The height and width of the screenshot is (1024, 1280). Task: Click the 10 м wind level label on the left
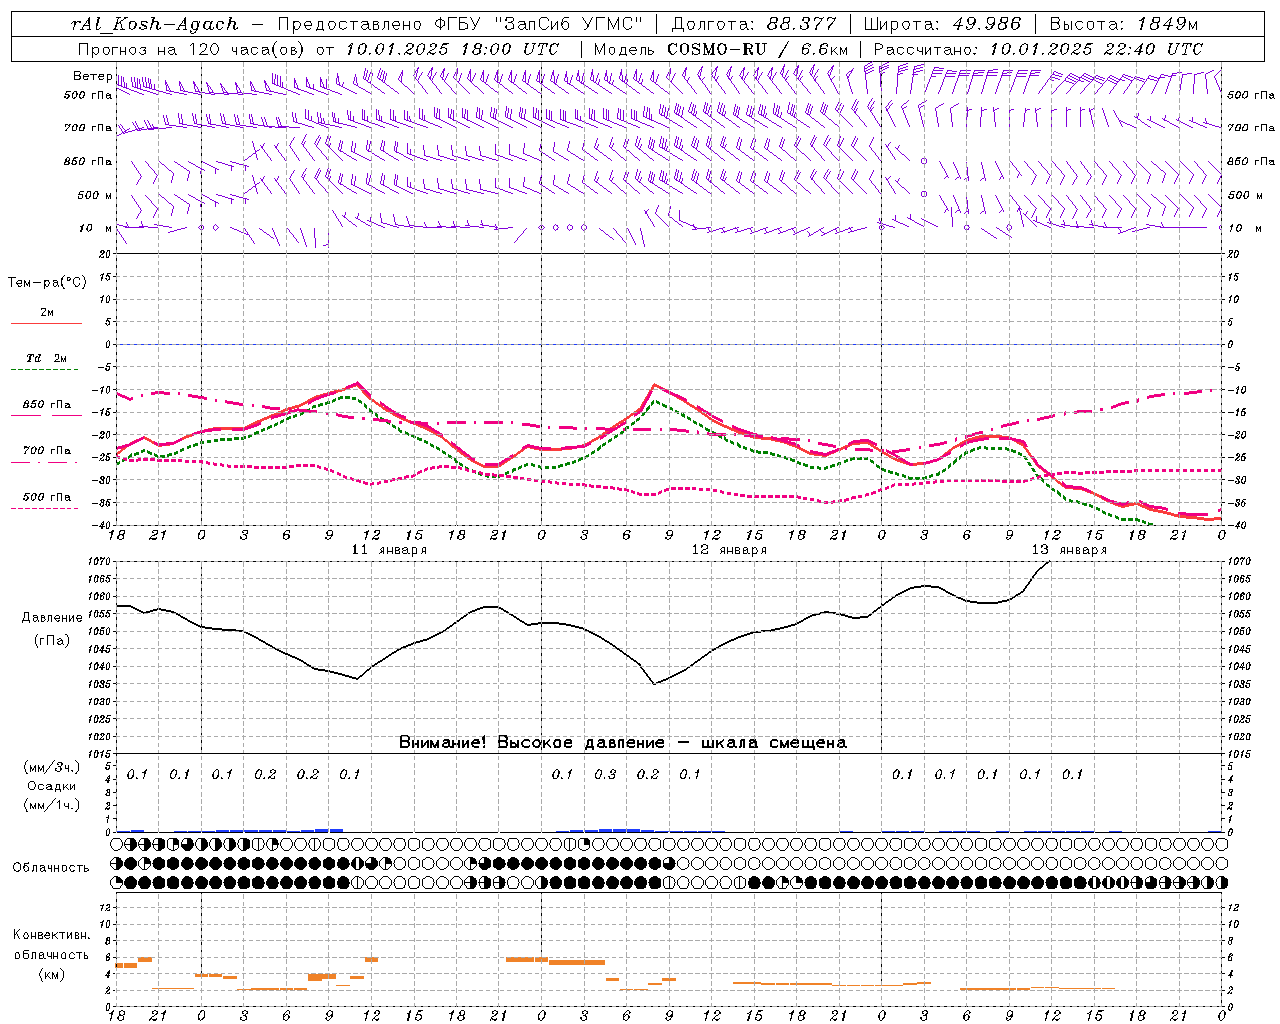96,228
